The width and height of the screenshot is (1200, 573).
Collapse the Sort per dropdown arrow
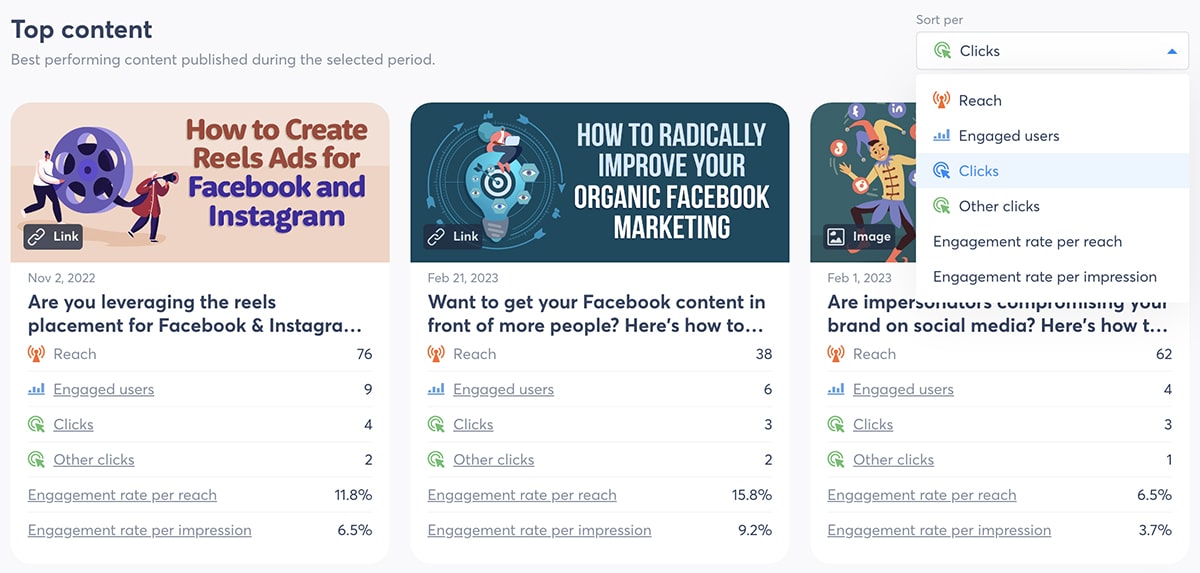1171,51
